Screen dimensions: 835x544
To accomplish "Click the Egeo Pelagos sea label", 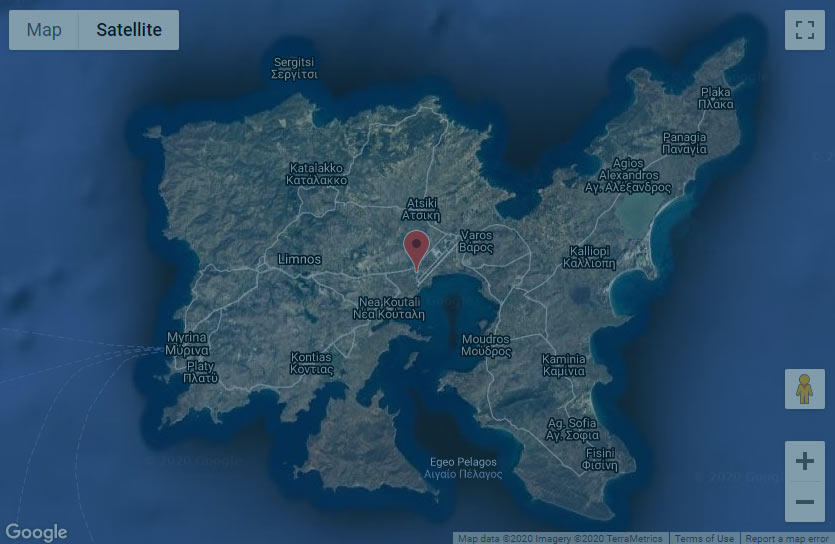I will pyautogui.click(x=463, y=468).
